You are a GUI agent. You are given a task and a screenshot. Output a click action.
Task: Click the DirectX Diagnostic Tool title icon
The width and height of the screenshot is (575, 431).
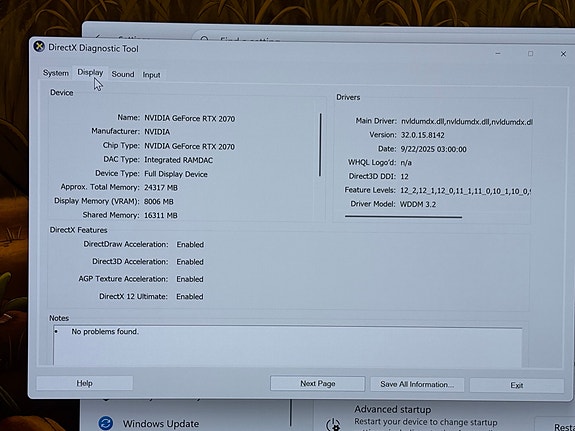39,47
